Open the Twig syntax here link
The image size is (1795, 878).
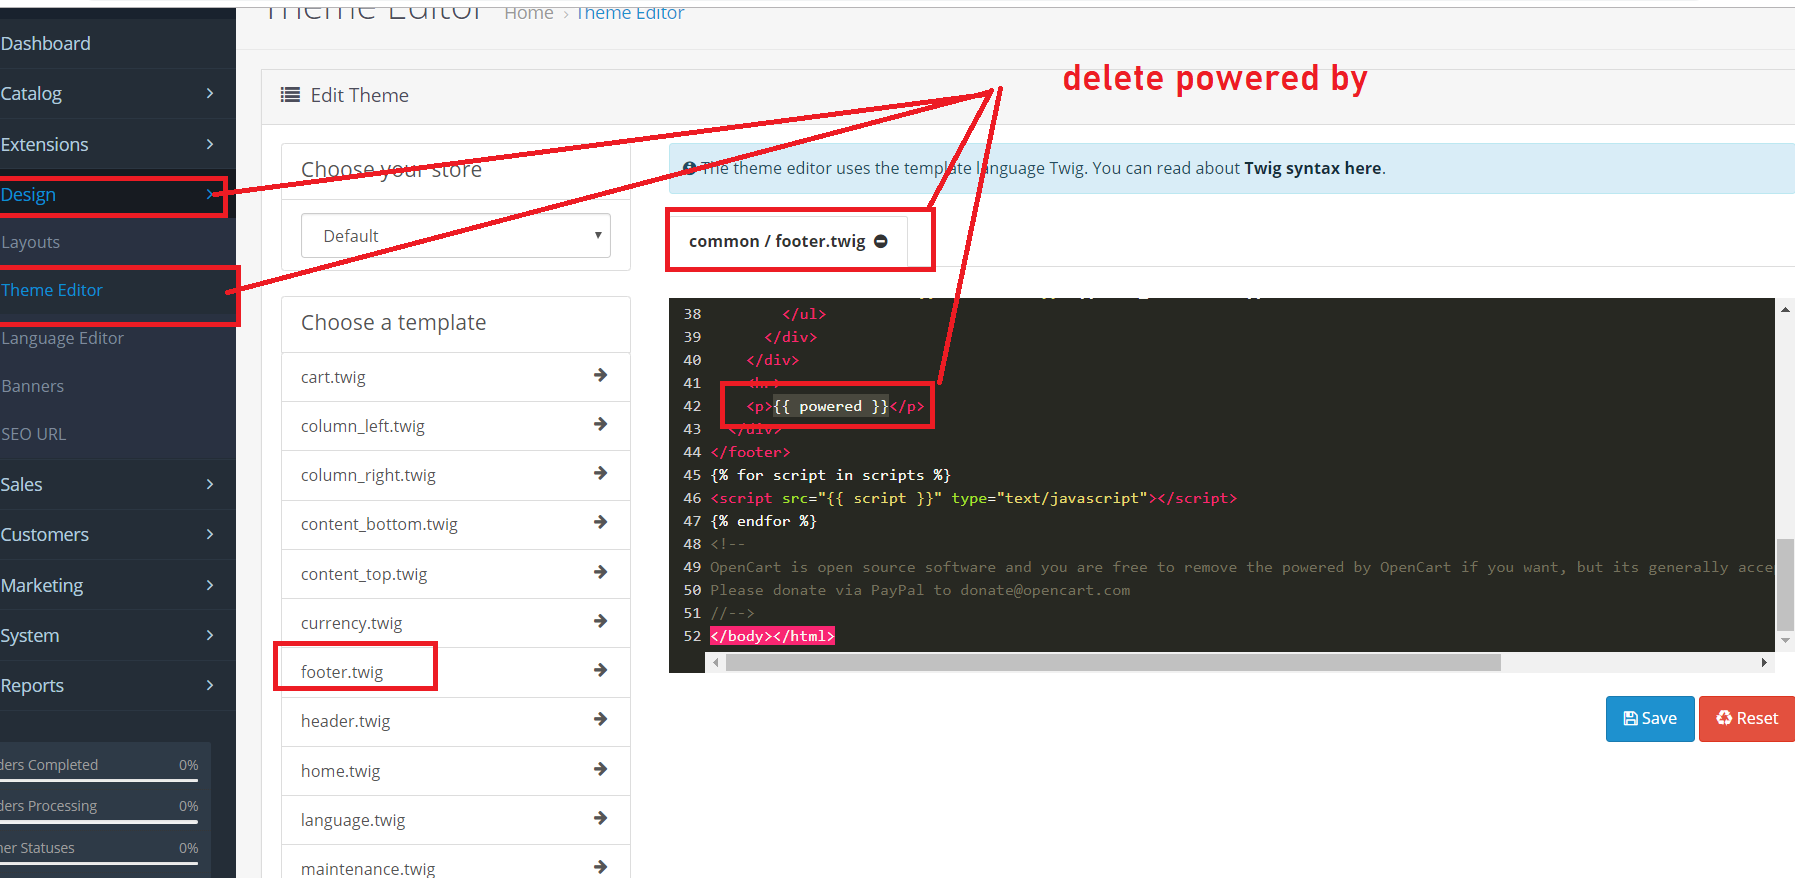1312,168
